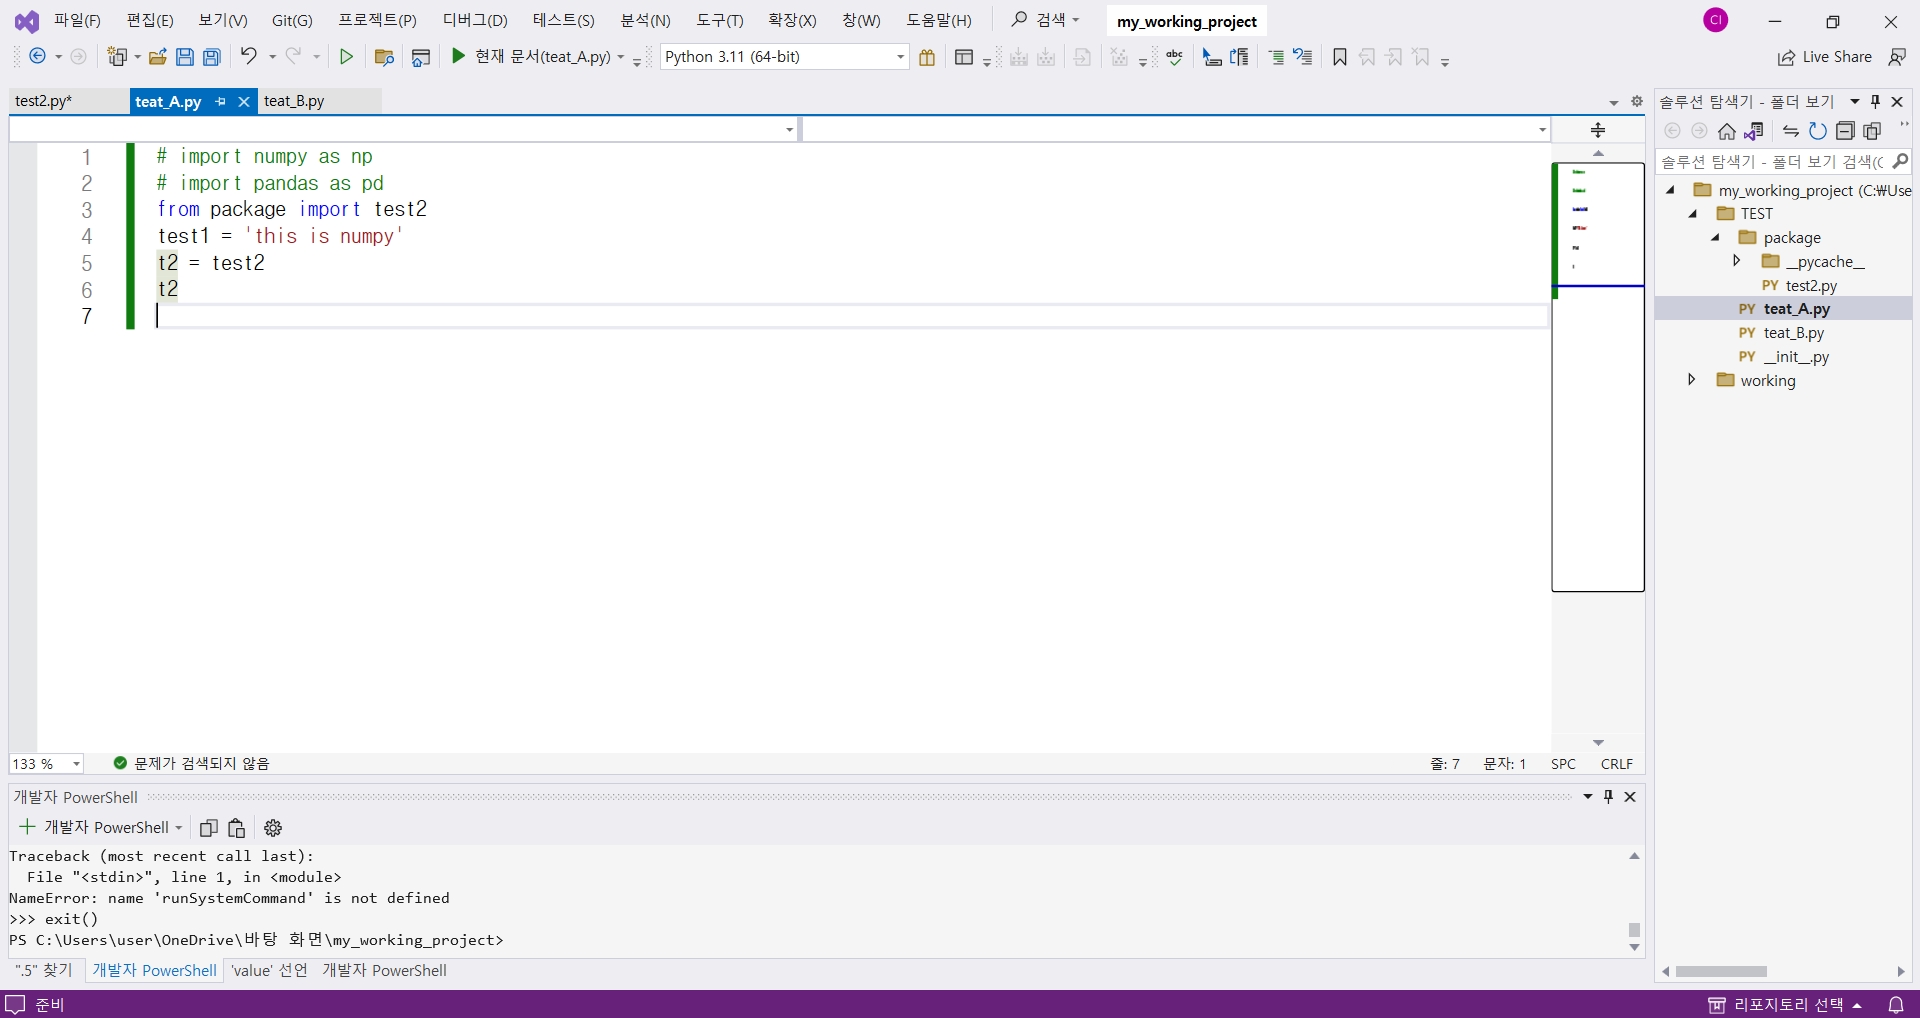This screenshot has height=1018, width=1920.
Task: Pin the Solution Explorer panel
Action: 1875,101
